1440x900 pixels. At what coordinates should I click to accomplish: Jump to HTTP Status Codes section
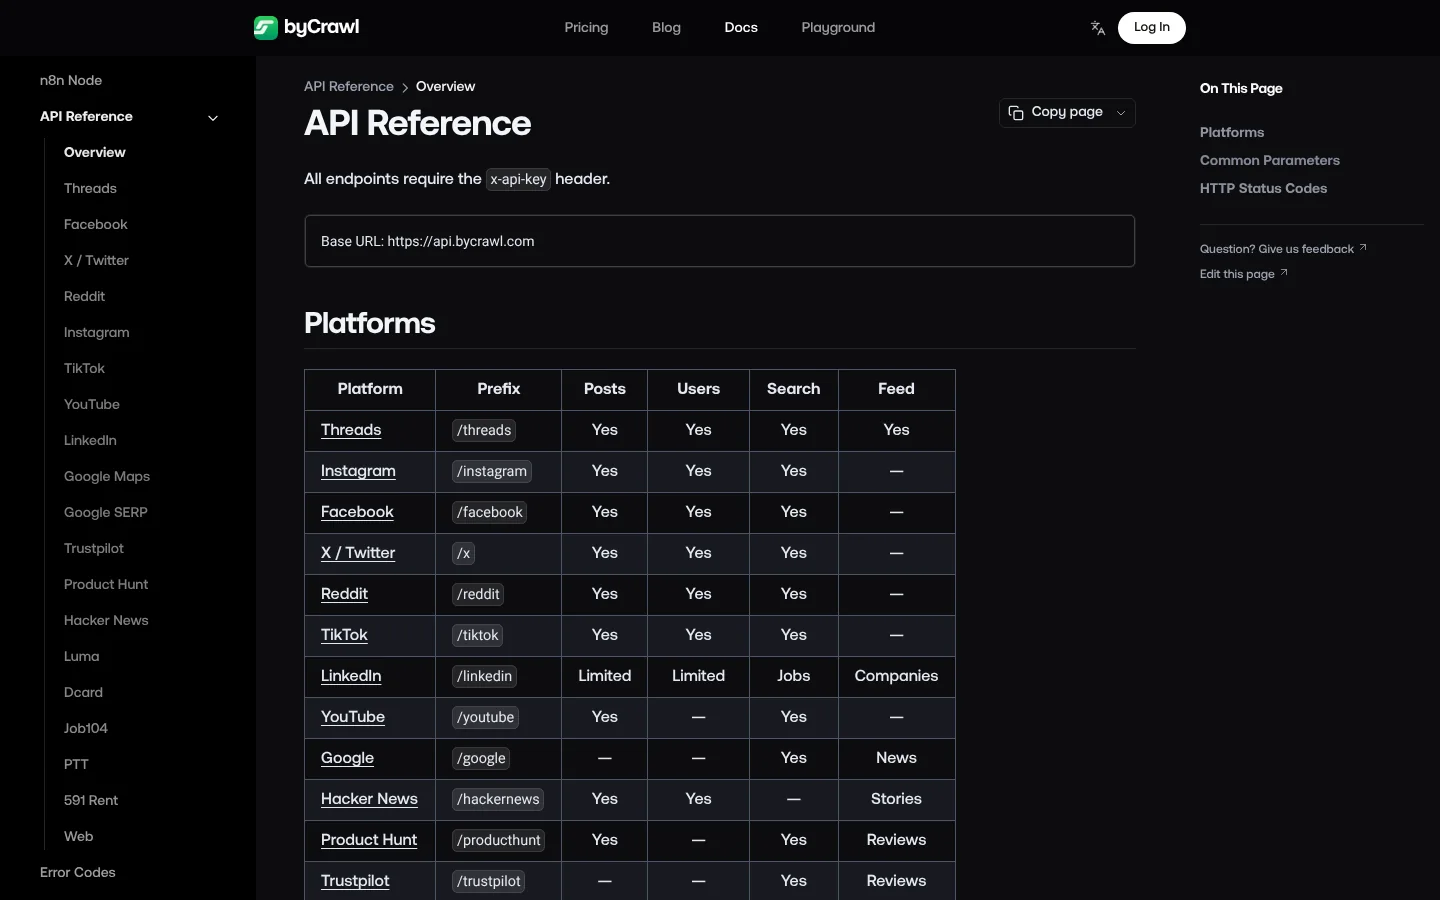pos(1263,188)
